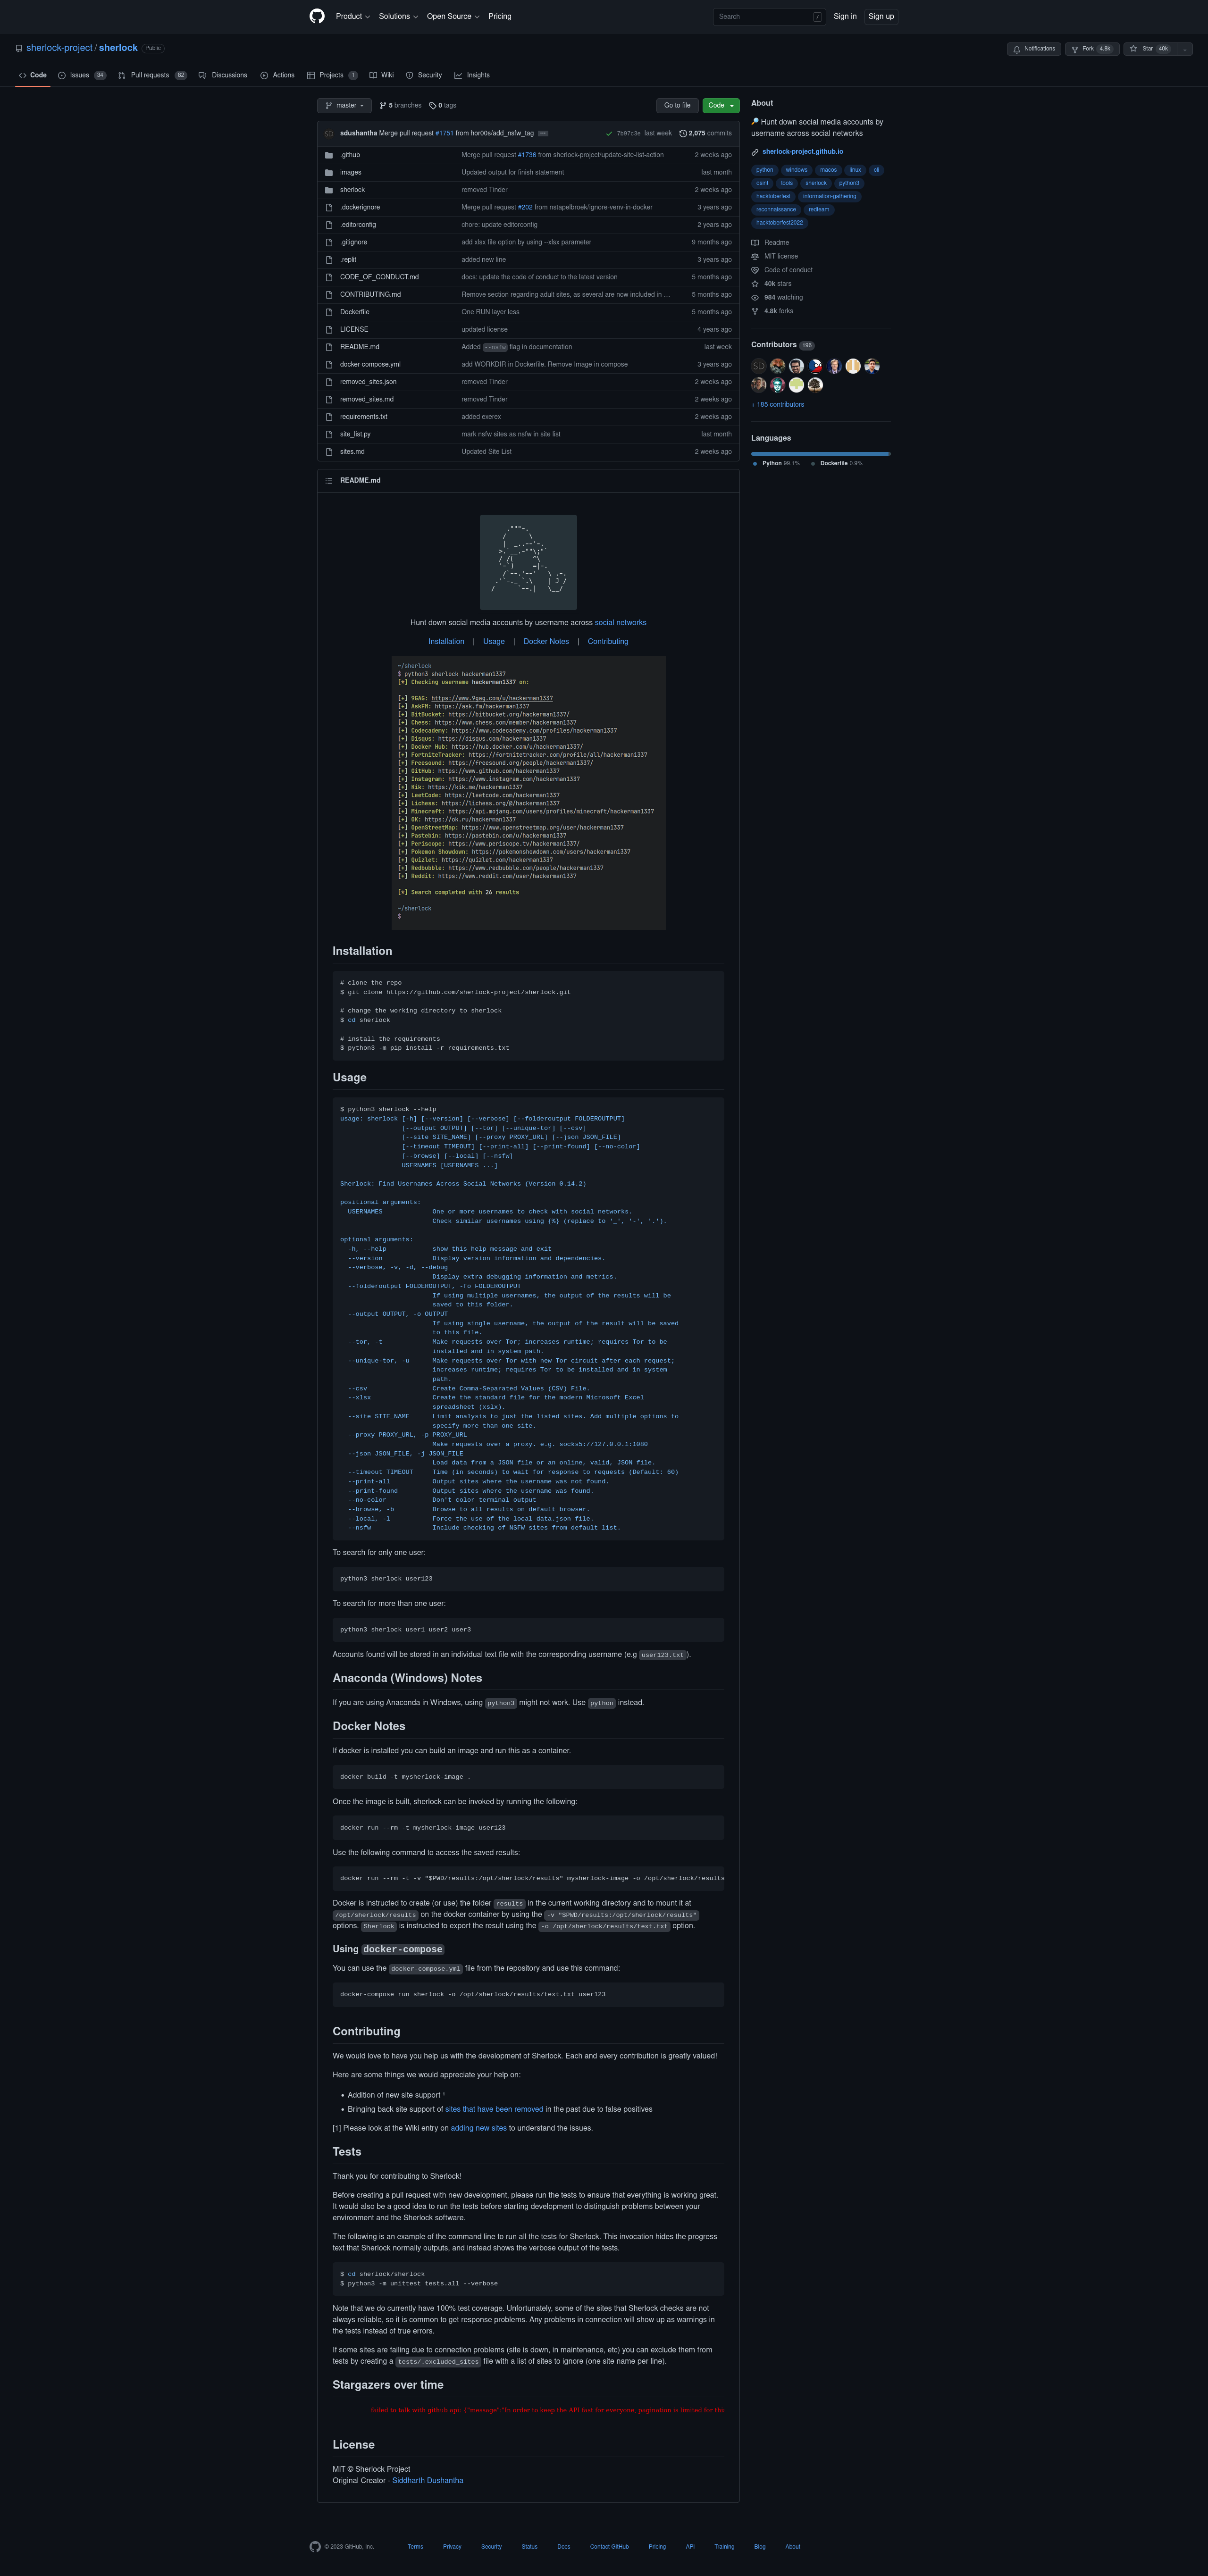
Task: Open the Projects tab
Action: 332,75
